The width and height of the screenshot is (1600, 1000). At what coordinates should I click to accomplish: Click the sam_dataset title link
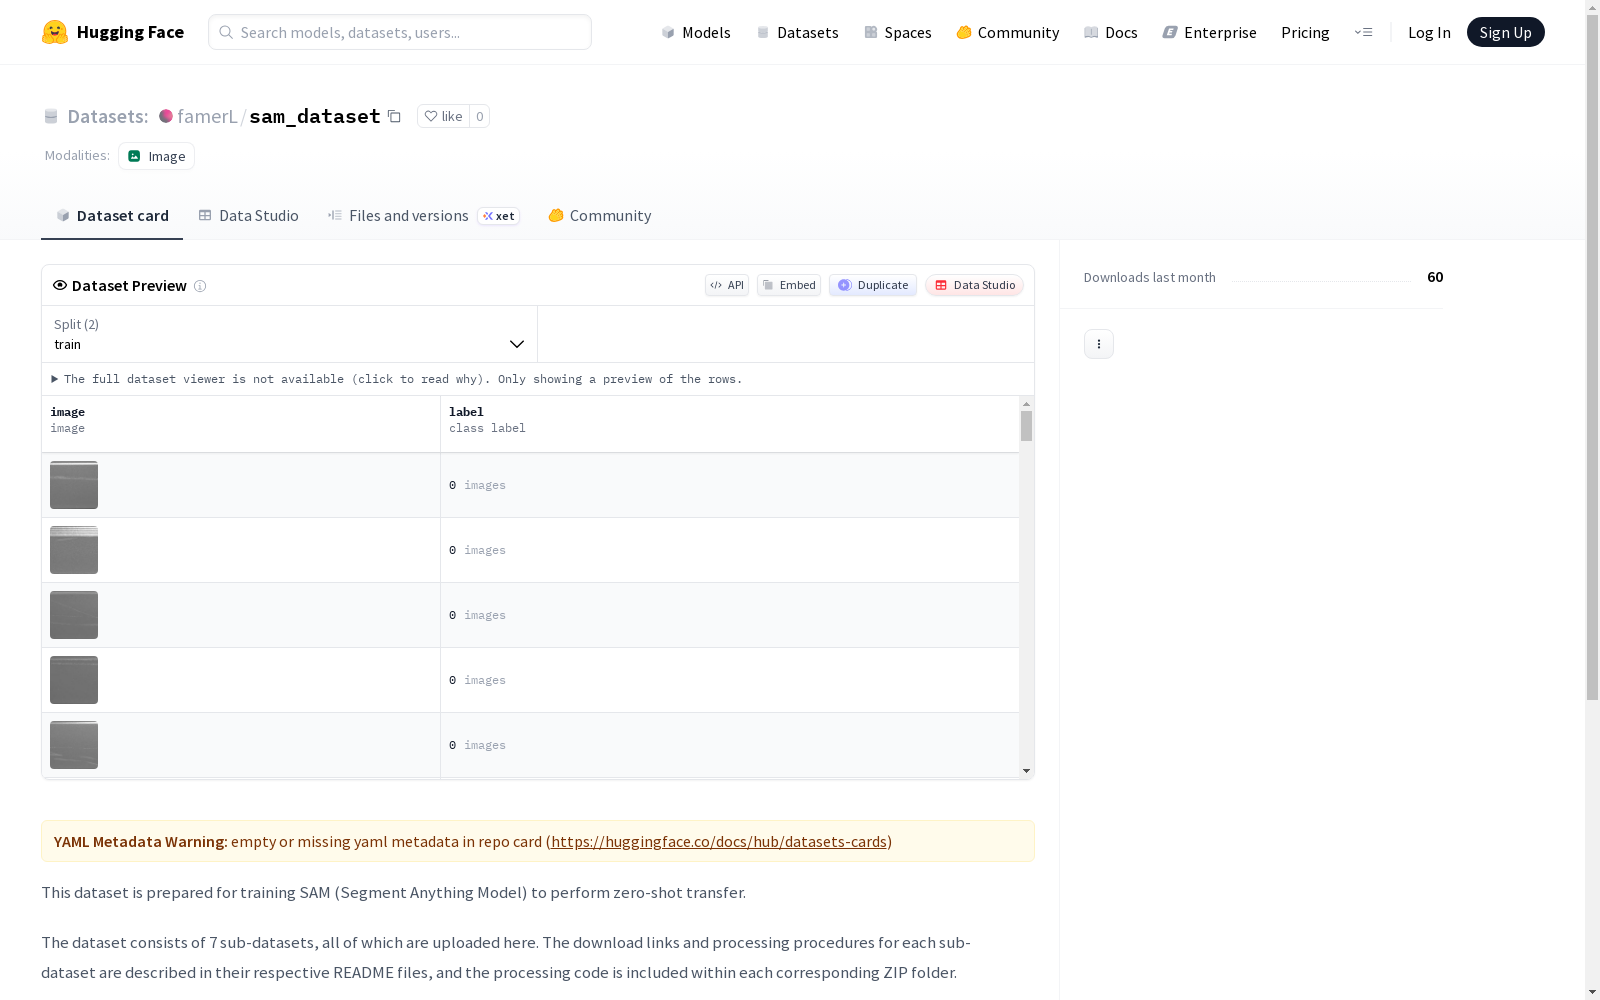[315, 116]
